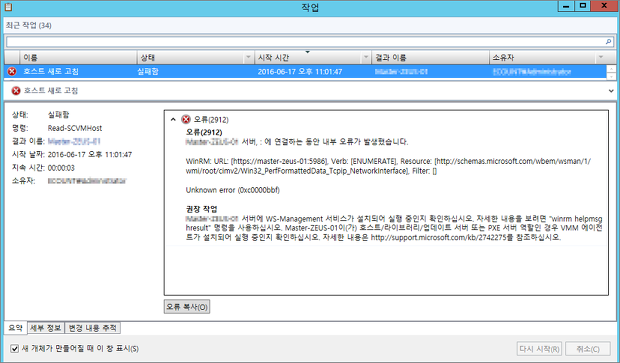The height and width of the screenshot is (363, 620).
Task: Click the search magnifier icon
Action: [x=608, y=42]
